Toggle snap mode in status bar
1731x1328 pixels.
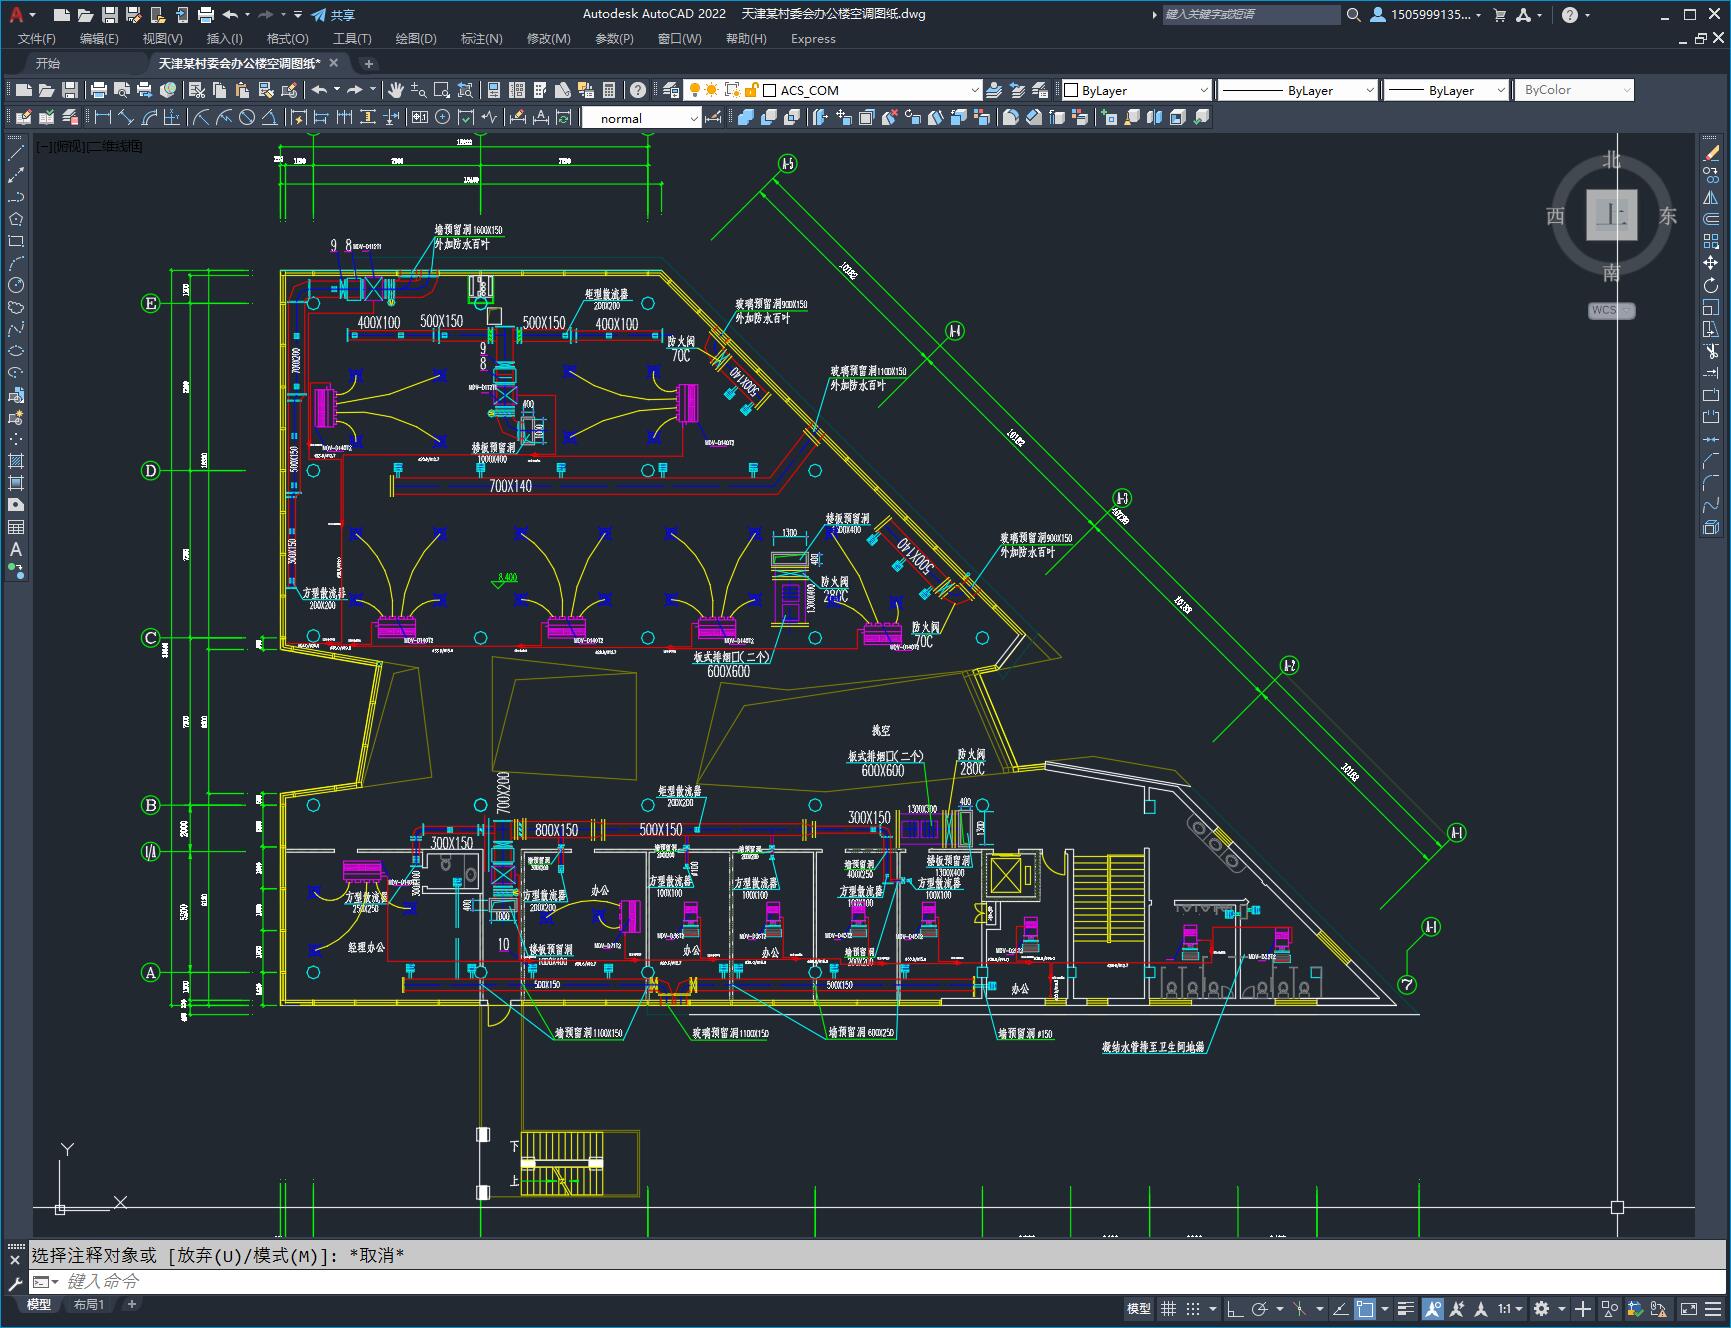(1193, 1308)
